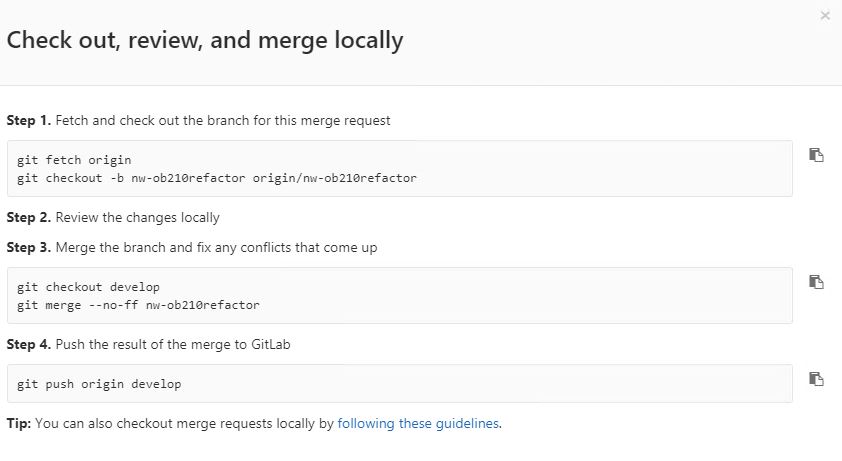Image resolution: width=842 pixels, height=461 pixels.
Task: Click the 'git fetch origin' command line
Action: [x=74, y=160]
